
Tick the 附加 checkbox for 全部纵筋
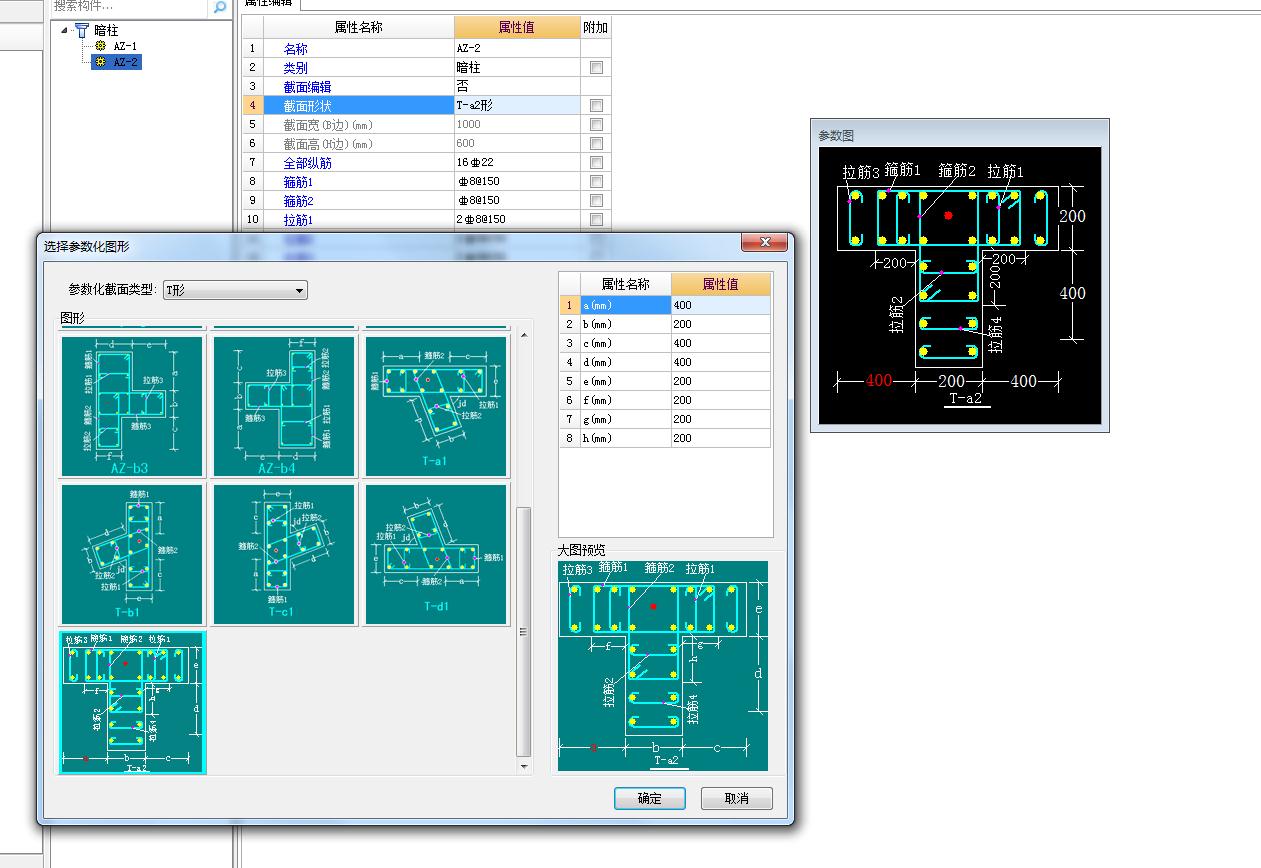596,162
